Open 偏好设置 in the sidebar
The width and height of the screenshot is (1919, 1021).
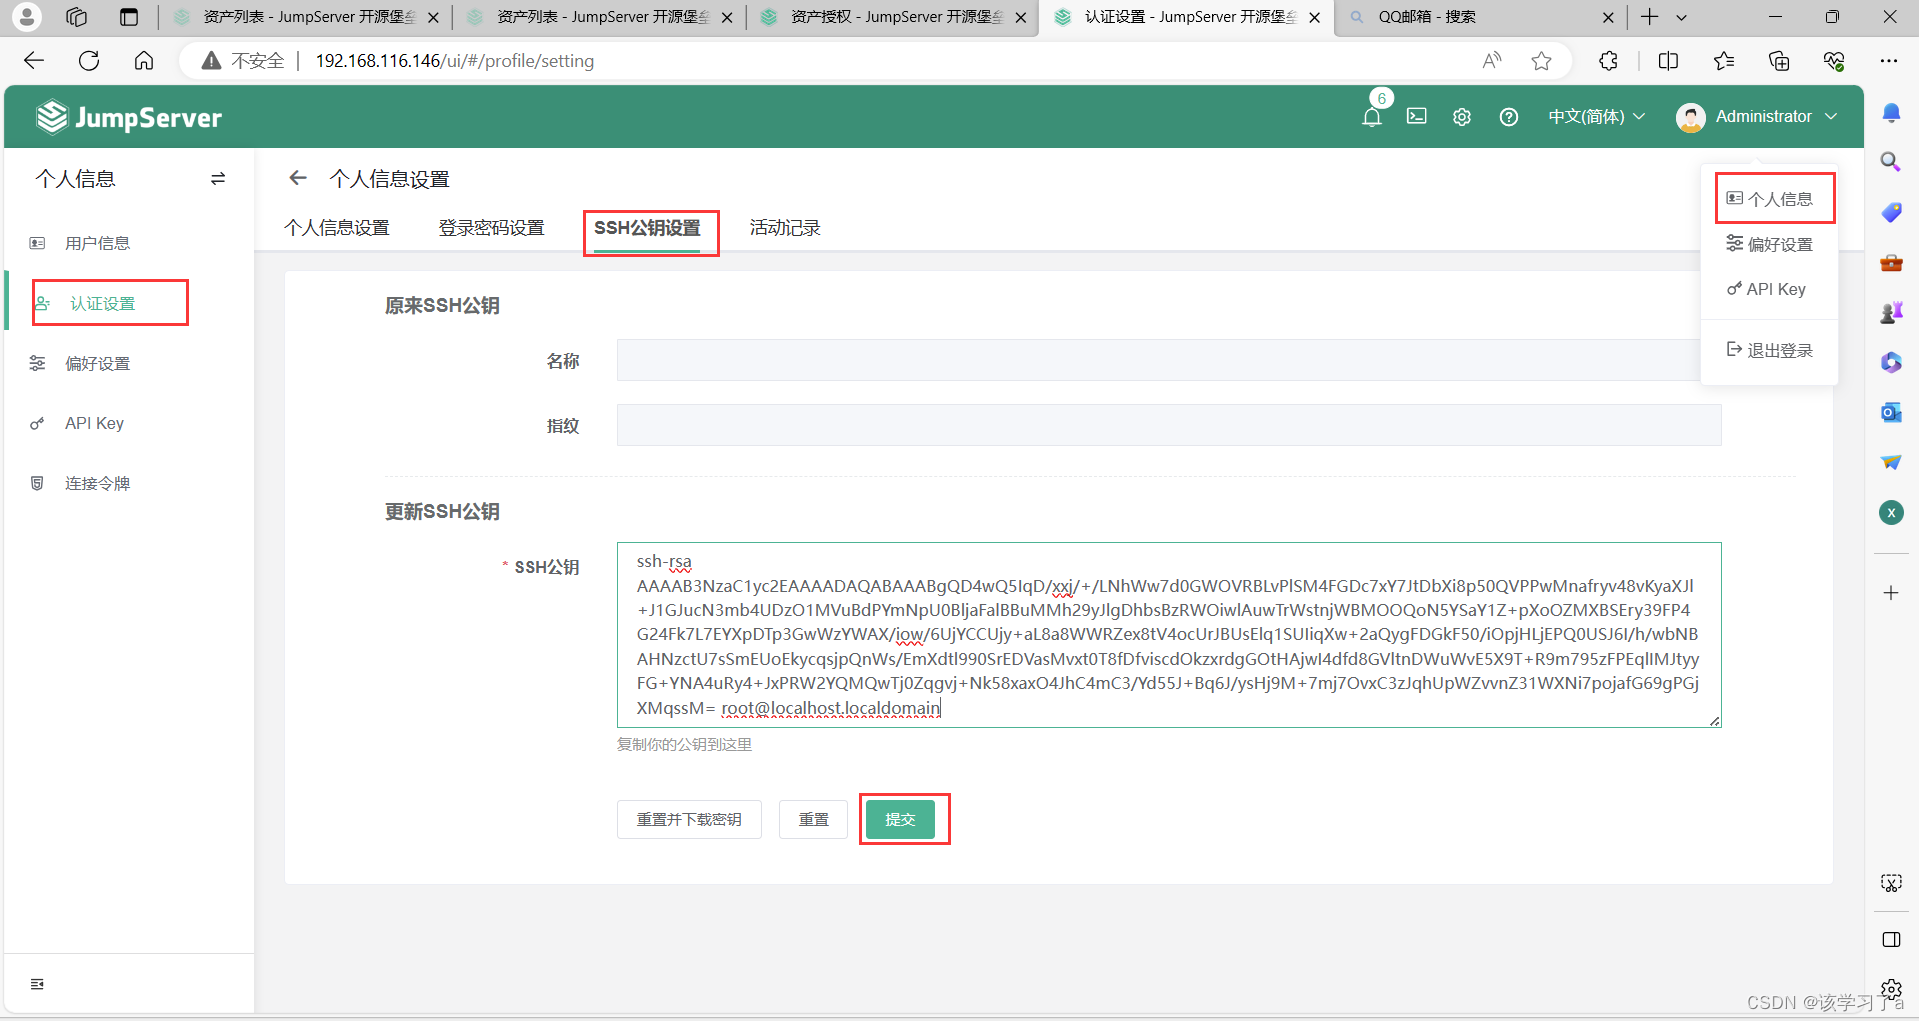coord(97,363)
